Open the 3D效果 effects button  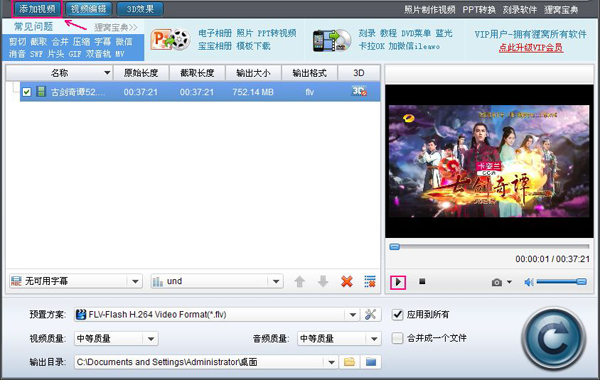click(x=140, y=9)
